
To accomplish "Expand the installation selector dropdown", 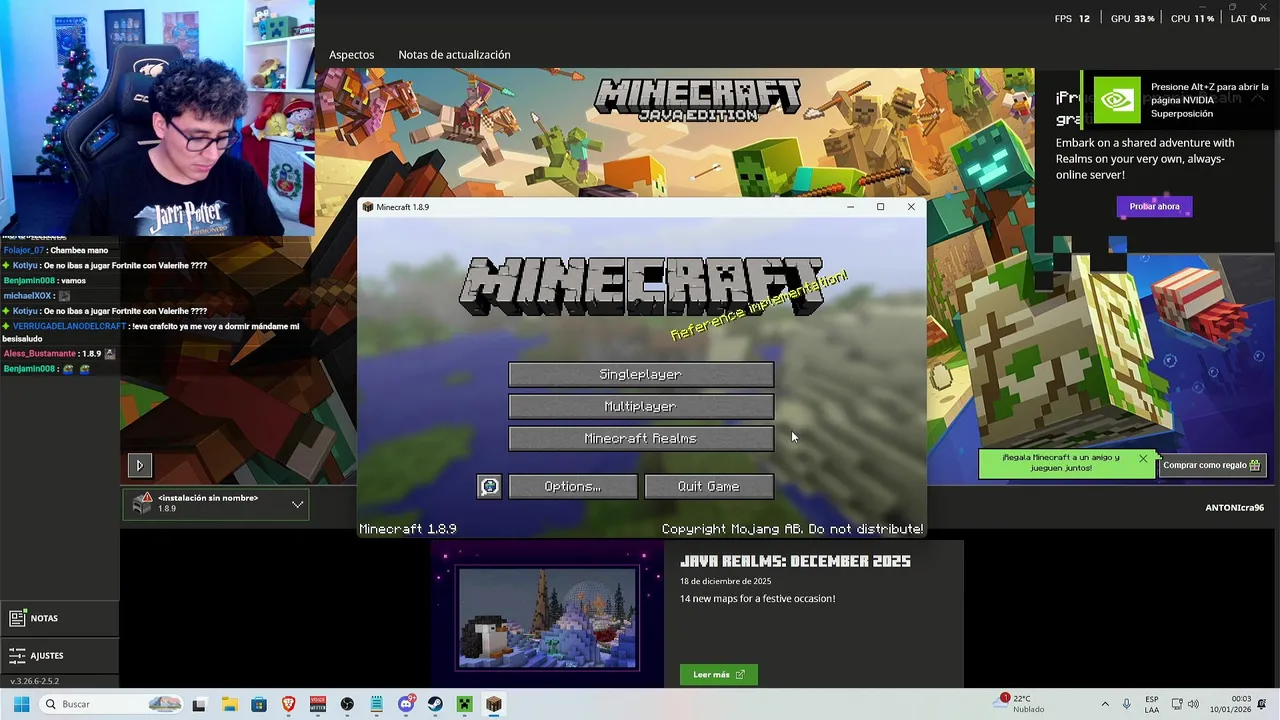I will [x=297, y=504].
